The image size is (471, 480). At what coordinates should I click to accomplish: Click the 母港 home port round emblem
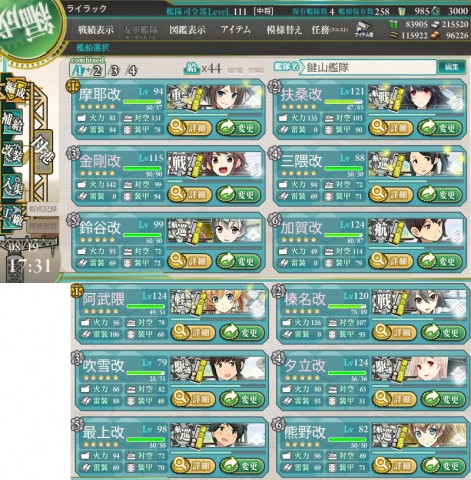pyautogui.click(x=28, y=28)
